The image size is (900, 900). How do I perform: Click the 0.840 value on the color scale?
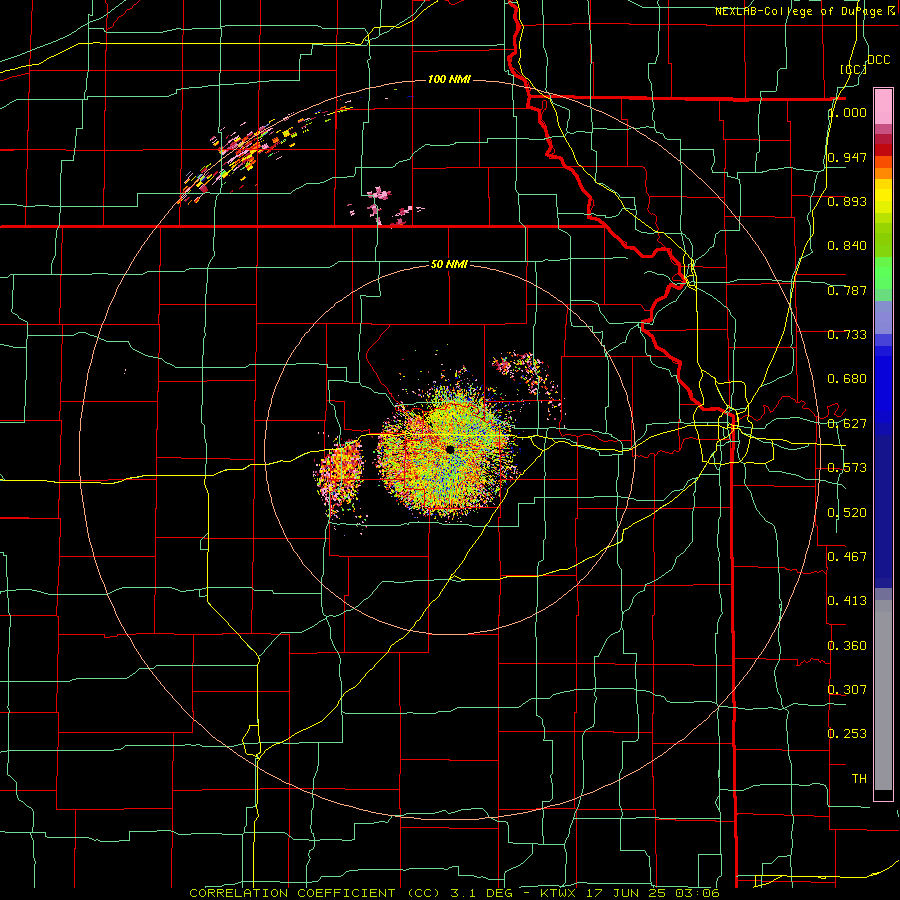[847, 246]
